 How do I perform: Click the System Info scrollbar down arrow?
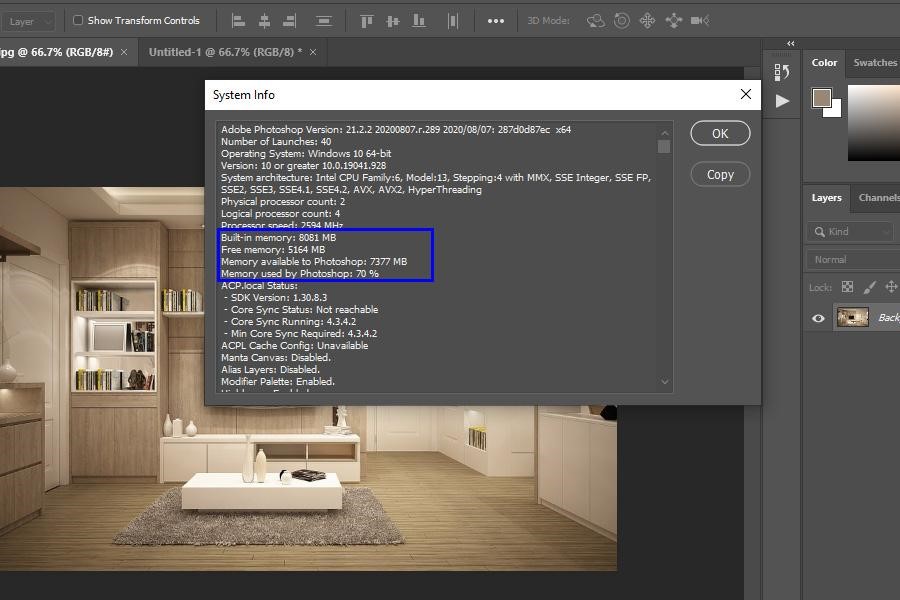coord(665,381)
